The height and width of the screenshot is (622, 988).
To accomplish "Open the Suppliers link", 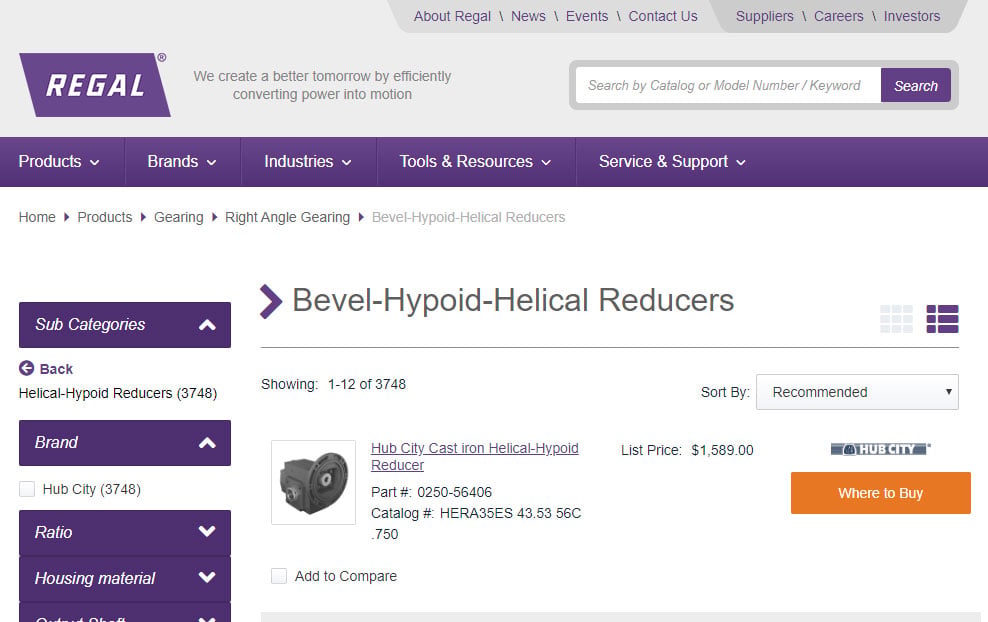I will pyautogui.click(x=764, y=16).
